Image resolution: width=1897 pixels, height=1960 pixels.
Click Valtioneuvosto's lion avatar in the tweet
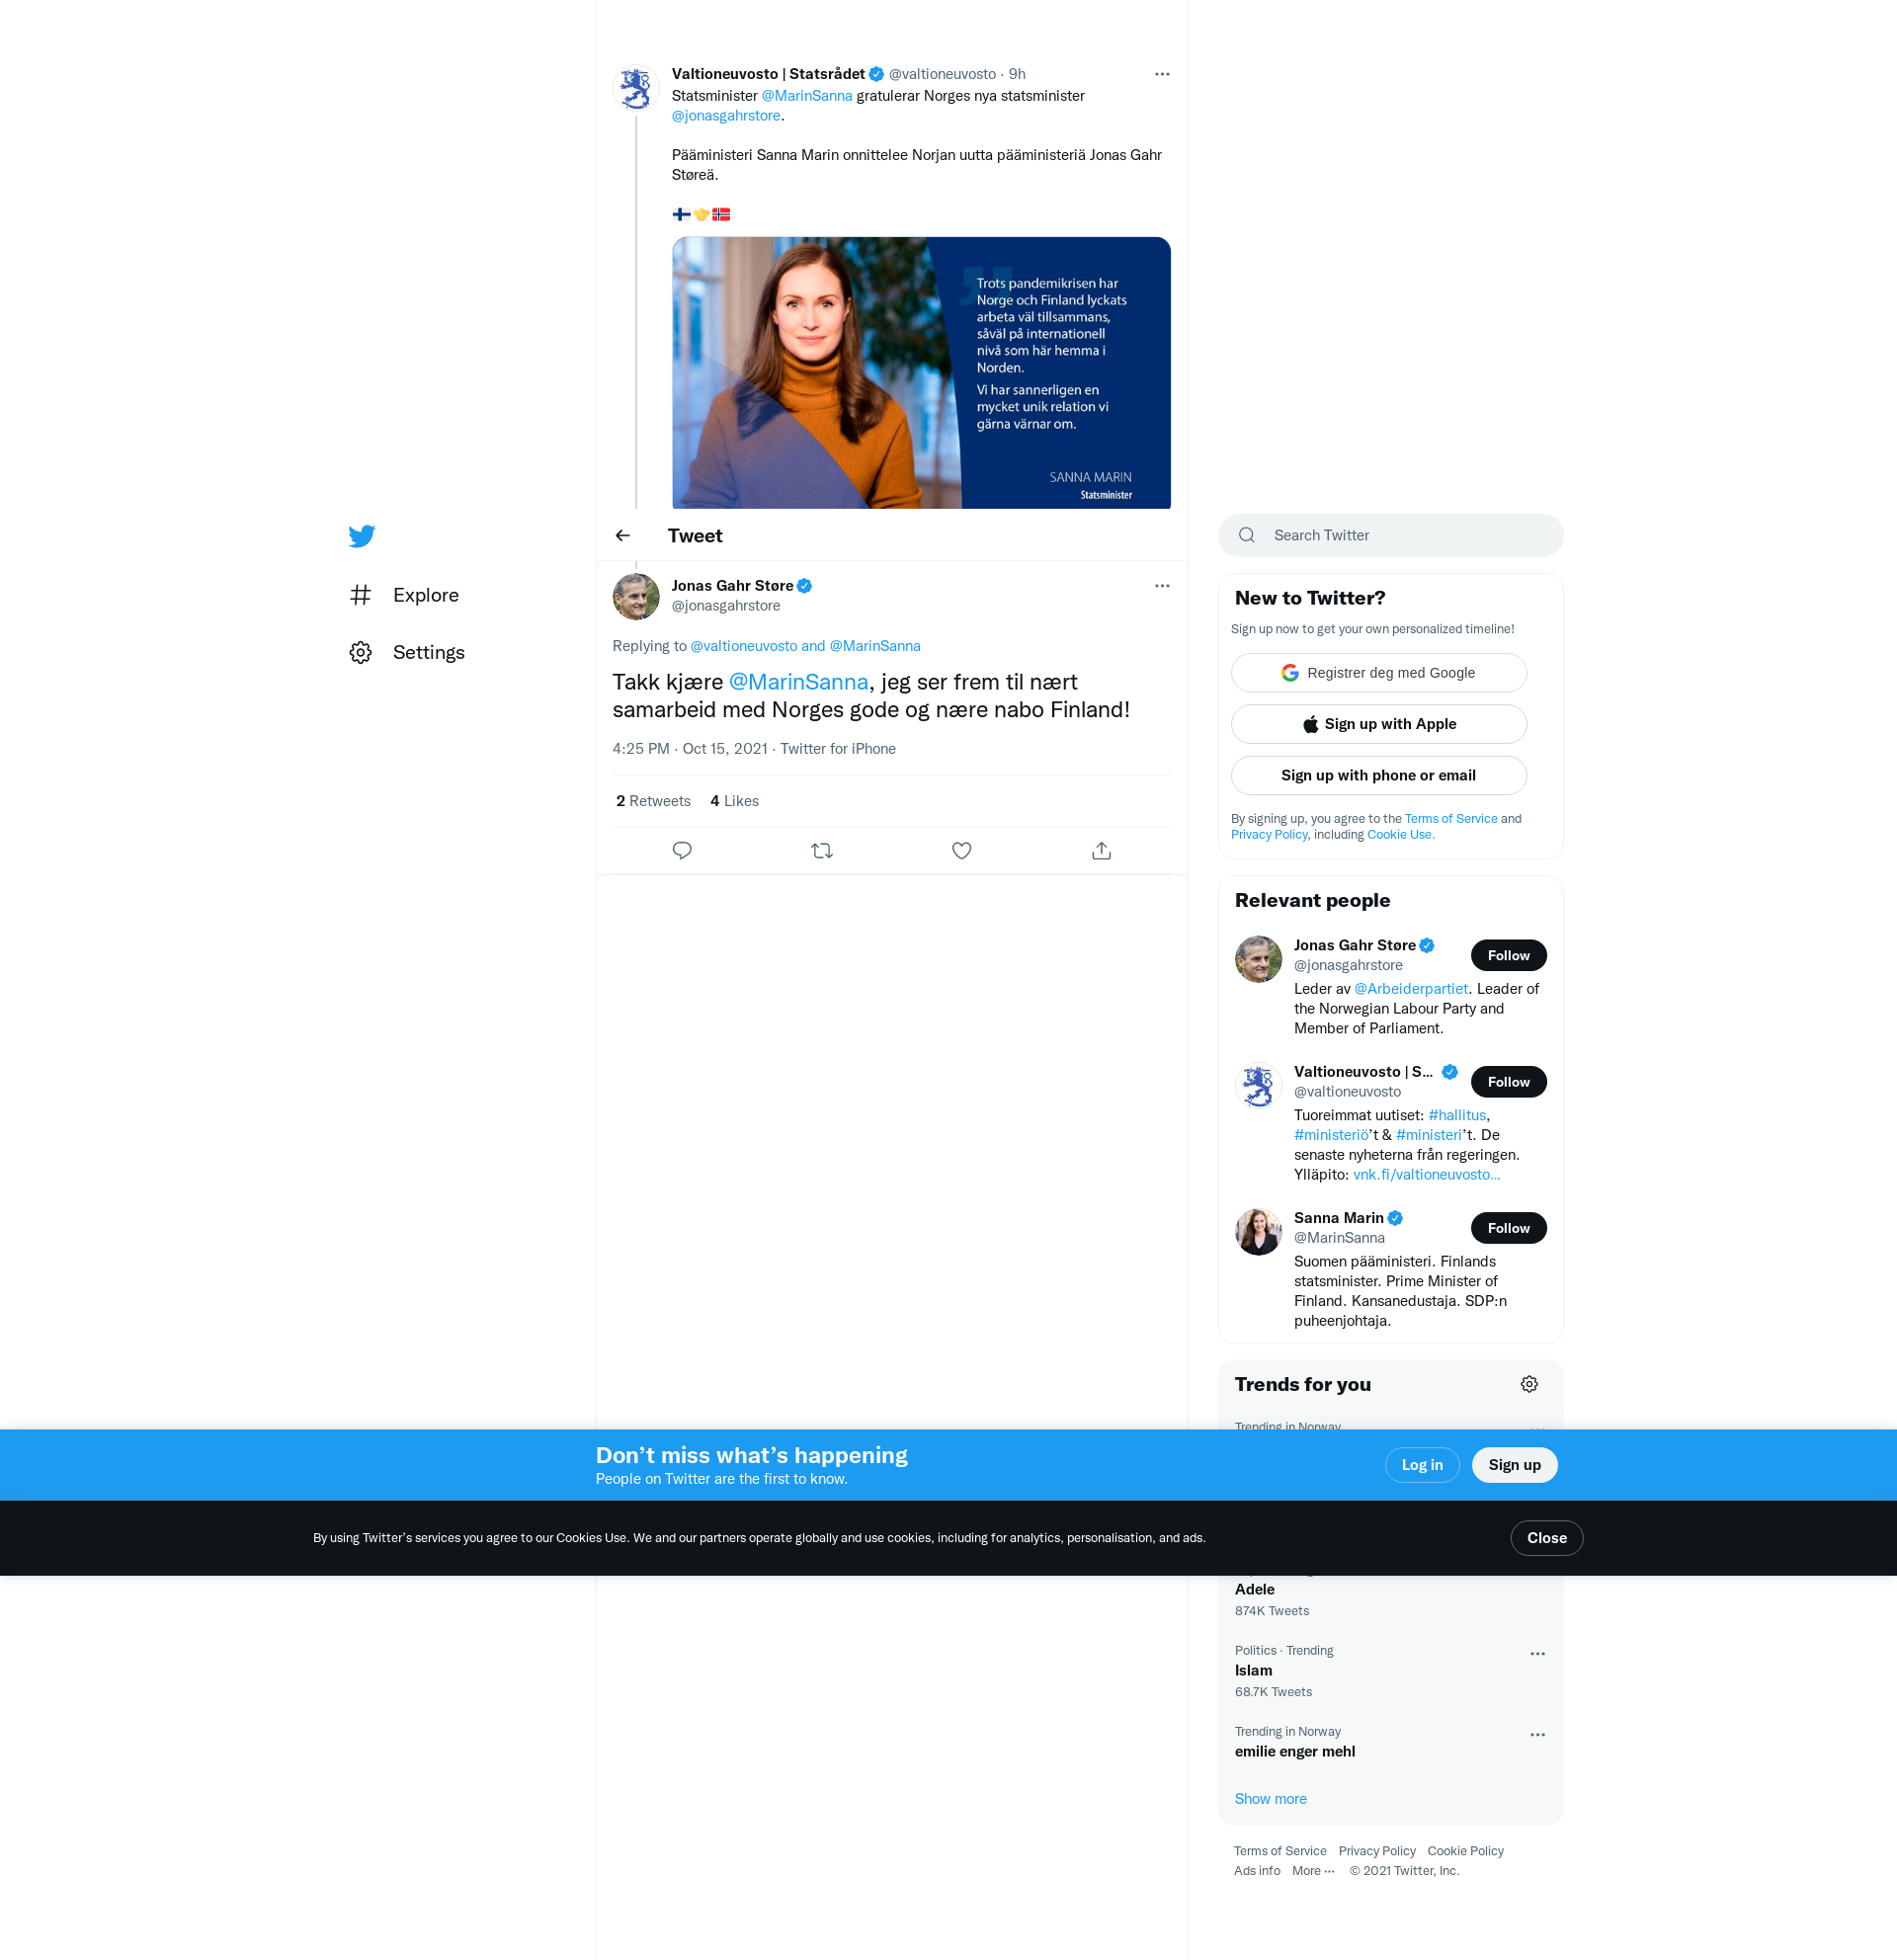pos(636,89)
